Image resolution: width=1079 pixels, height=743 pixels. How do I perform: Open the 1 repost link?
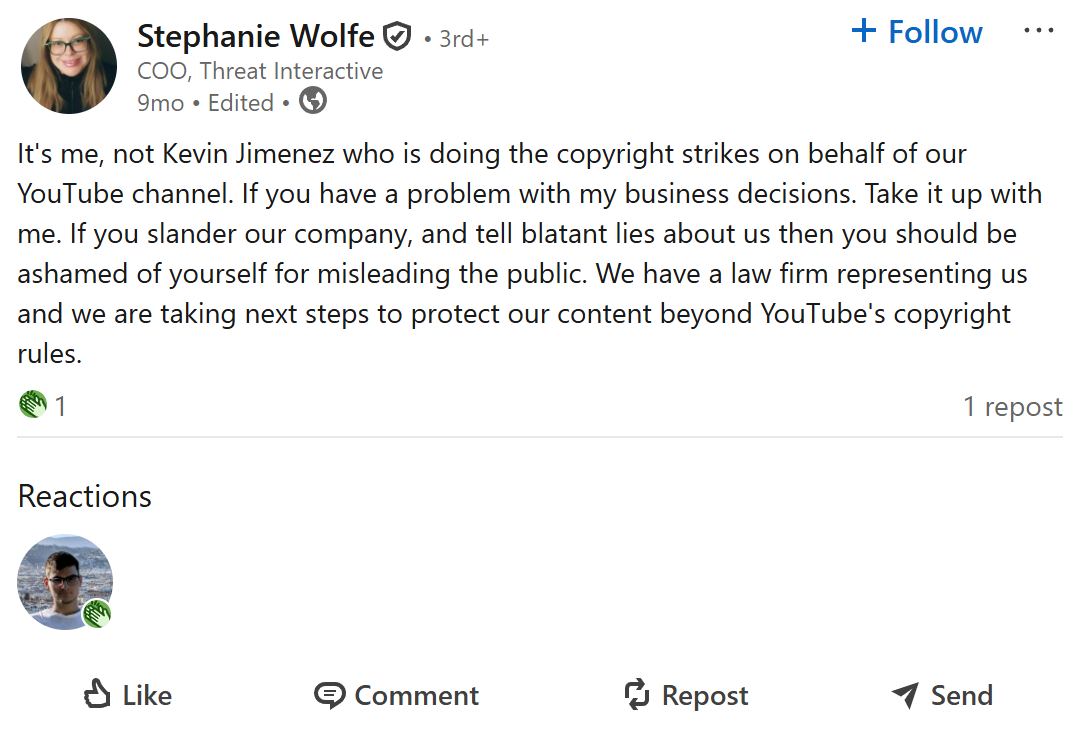tap(1012, 407)
